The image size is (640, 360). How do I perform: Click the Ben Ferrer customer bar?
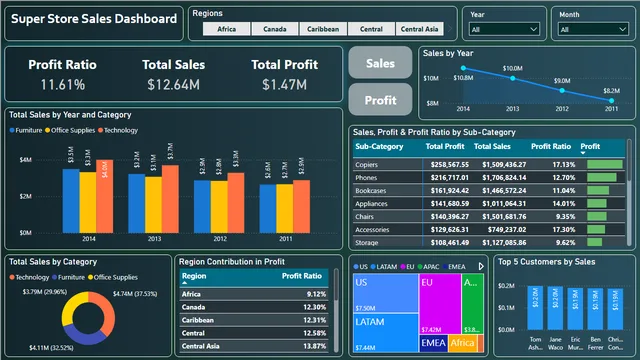[595, 309]
